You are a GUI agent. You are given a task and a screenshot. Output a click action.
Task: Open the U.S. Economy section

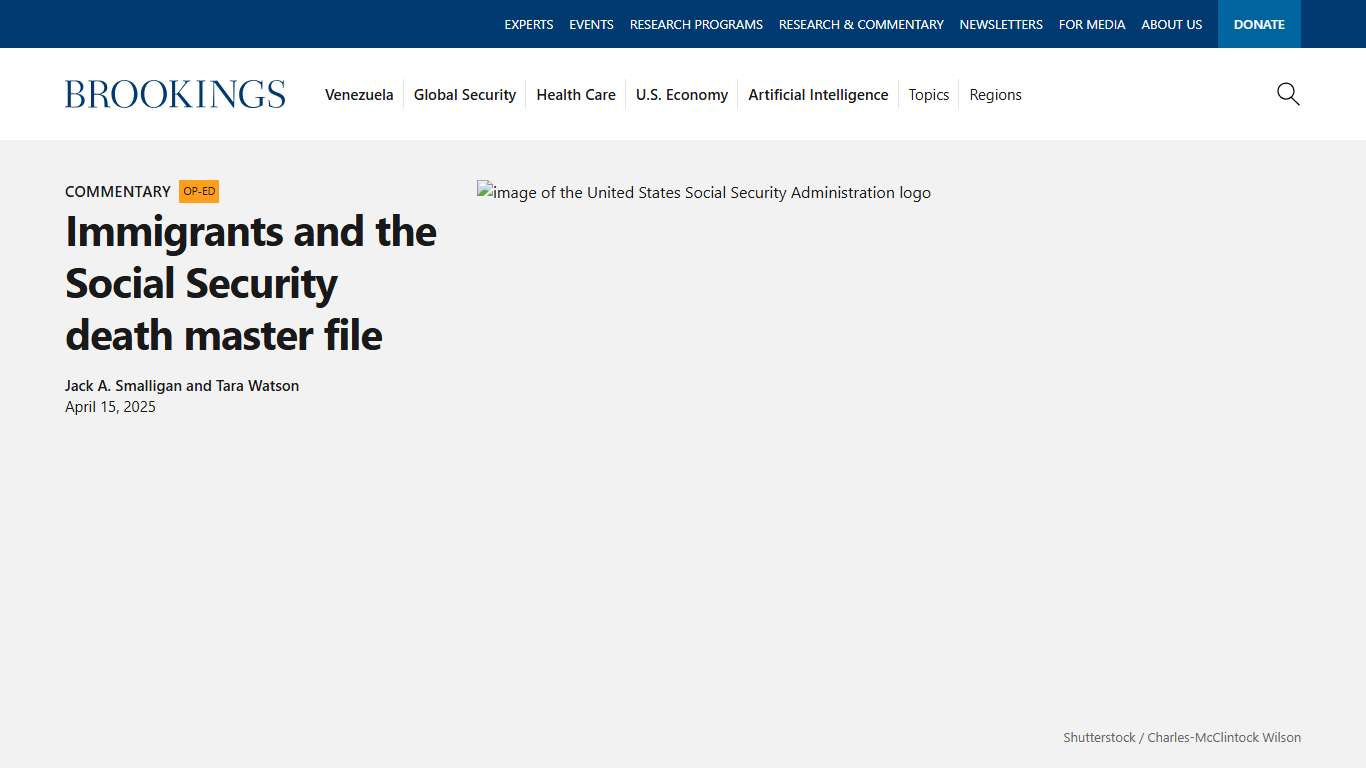click(682, 94)
